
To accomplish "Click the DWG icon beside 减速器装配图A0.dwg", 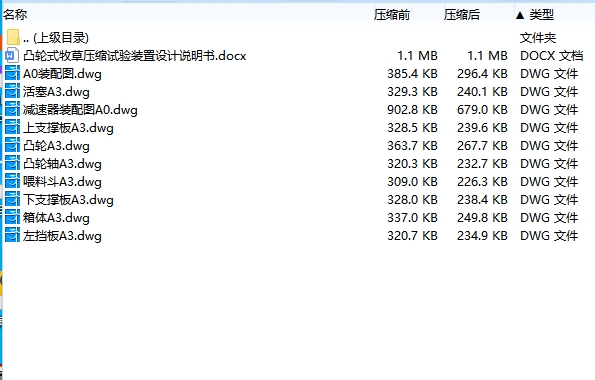I will coord(12,109).
